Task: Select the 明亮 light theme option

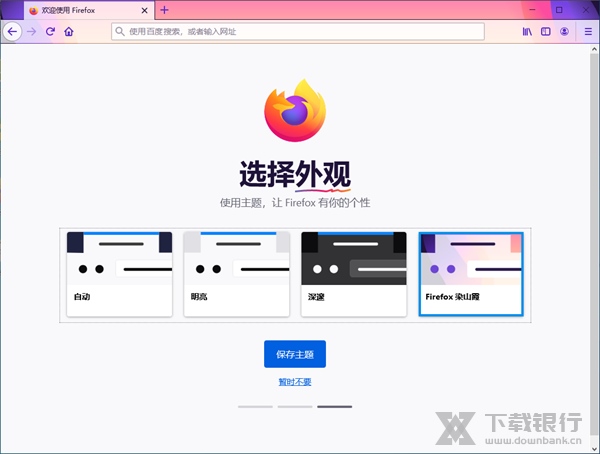Action: click(237, 274)
